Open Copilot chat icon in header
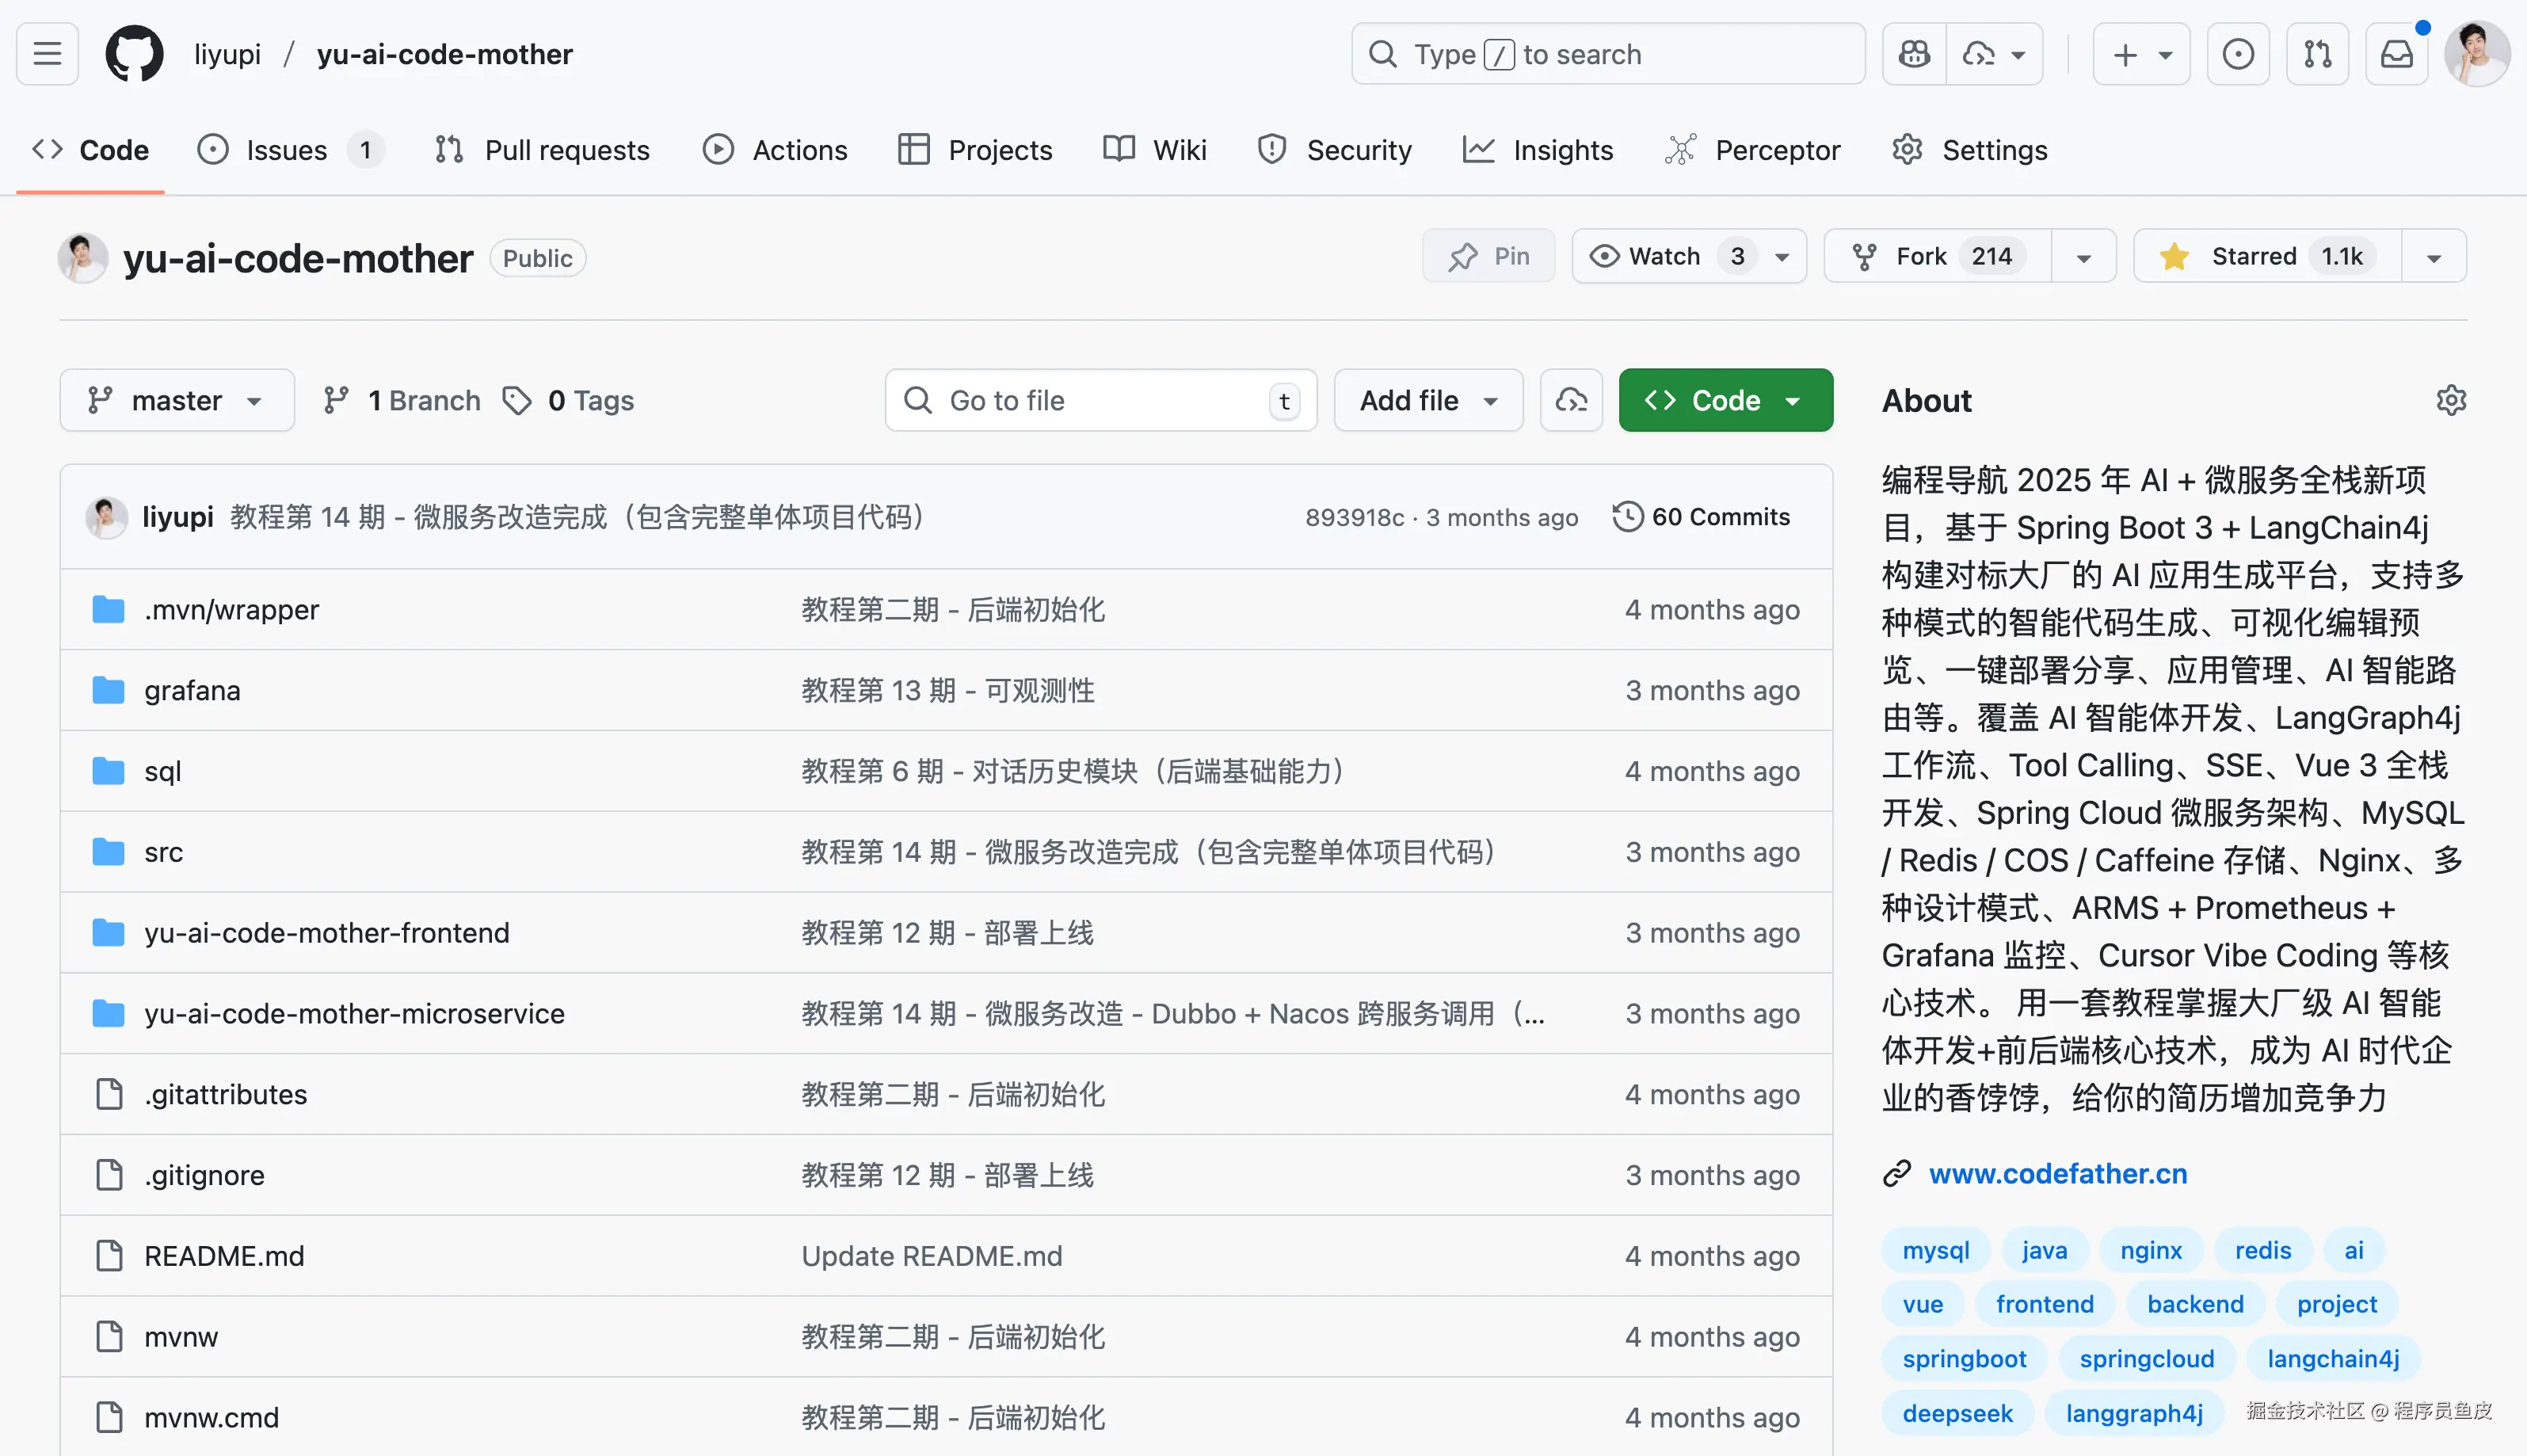 click(1914, 54)
